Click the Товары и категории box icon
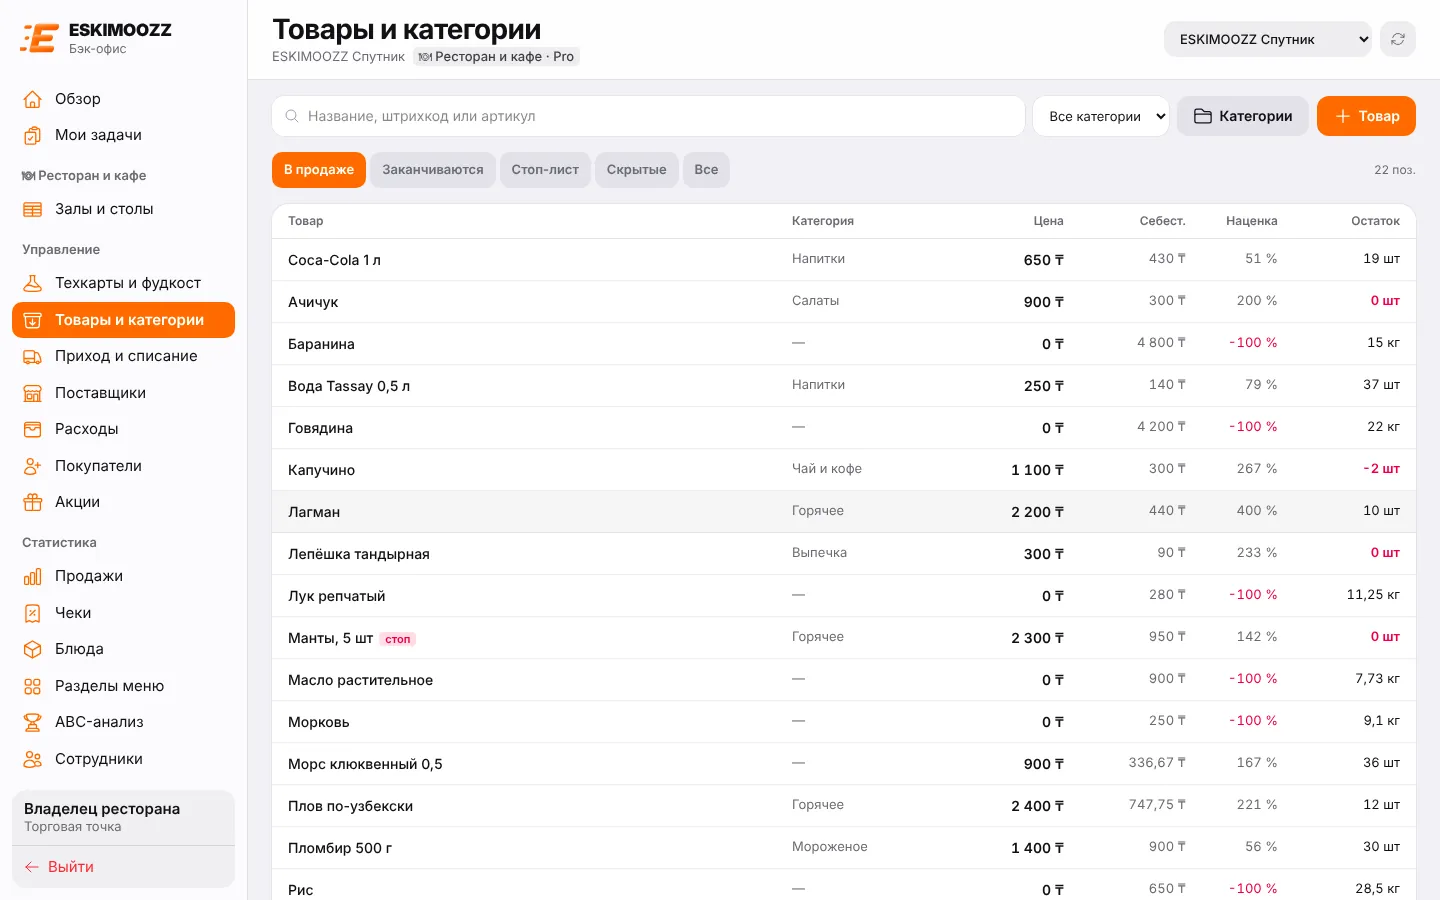 coord(33,320)
